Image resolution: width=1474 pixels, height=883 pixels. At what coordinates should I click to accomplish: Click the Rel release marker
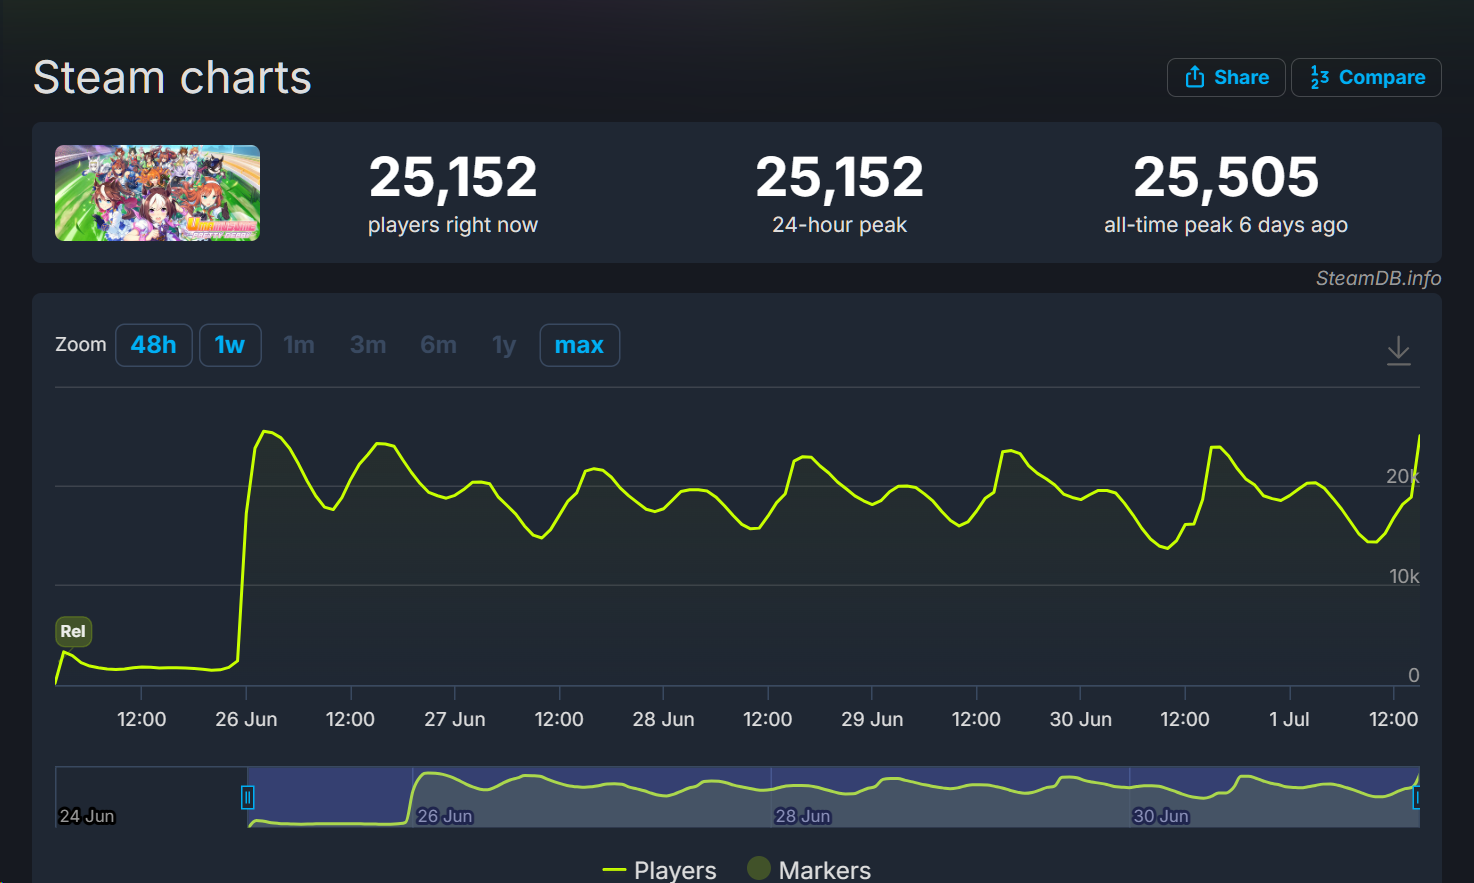click(x=73, y=631)
